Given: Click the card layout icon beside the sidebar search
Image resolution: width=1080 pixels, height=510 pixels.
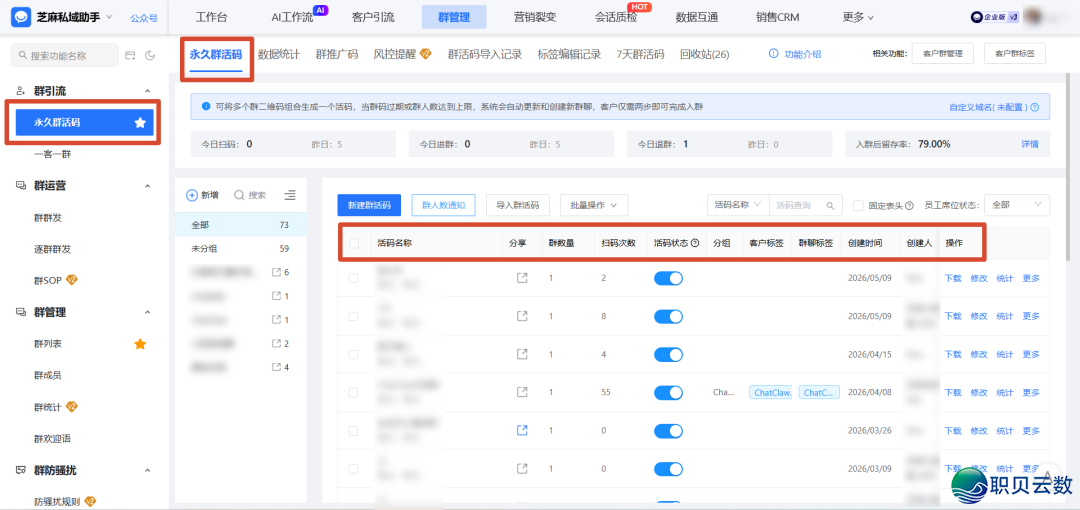Looking at the screenshot, I should [x=130, y=56].
